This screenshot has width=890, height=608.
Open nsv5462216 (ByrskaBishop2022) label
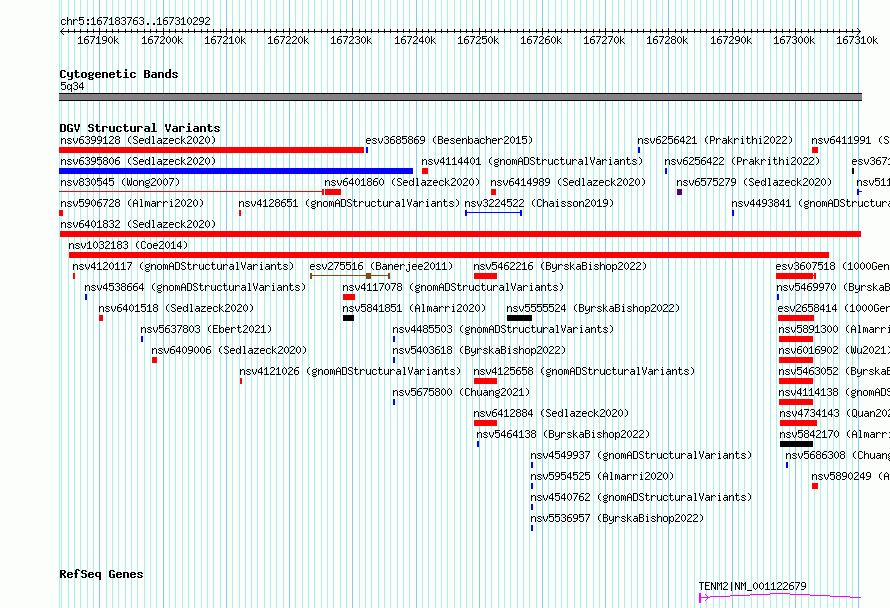(560, 266)
